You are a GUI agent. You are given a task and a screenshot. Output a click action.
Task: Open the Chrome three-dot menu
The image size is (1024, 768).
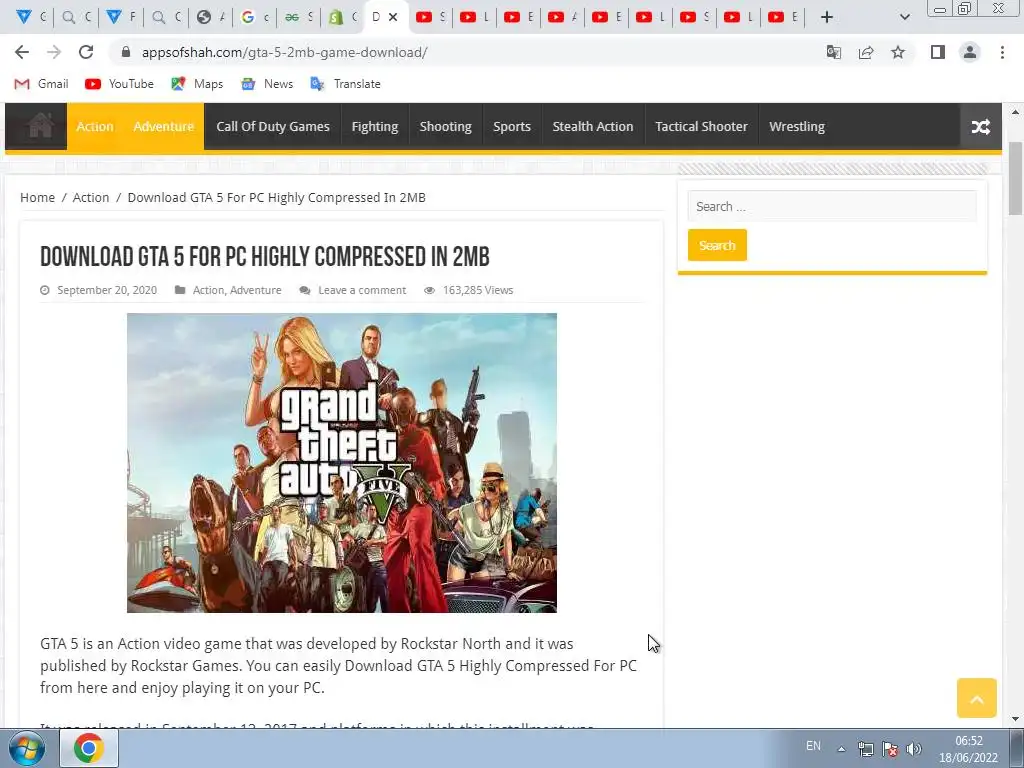point(1002,52)
